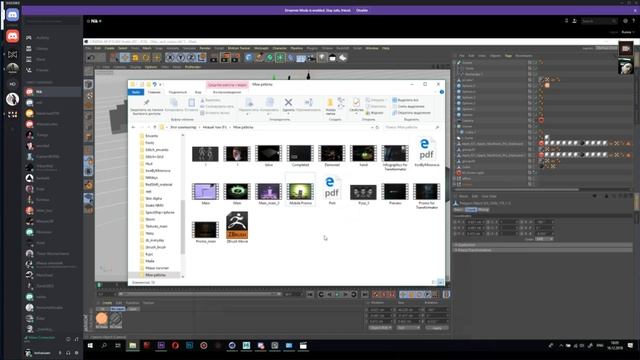Screen dimensions: 640x360
Task: Select the striped gray material swatch
Action: click(116, 319)
